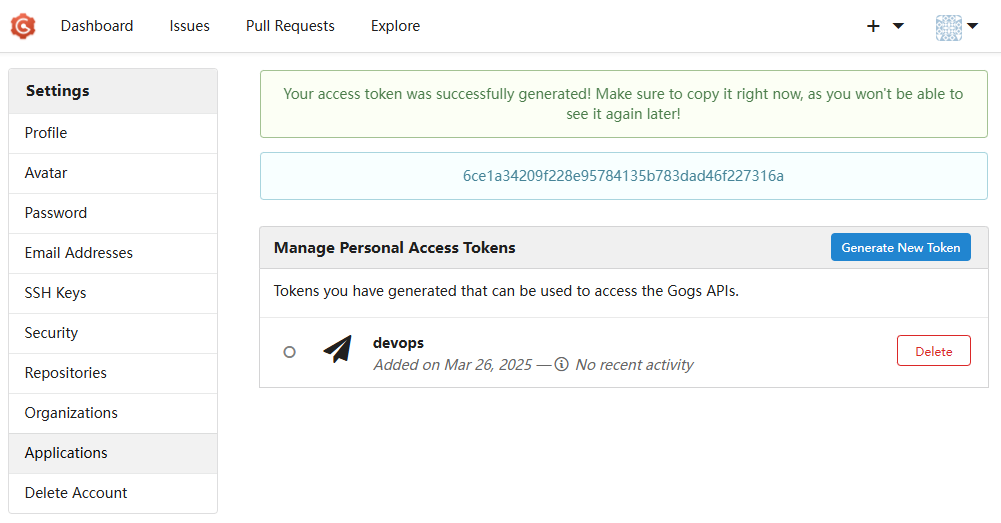Click the user avatar image
Viewport: 1001px width, 523px height.
tap(948, 27)
